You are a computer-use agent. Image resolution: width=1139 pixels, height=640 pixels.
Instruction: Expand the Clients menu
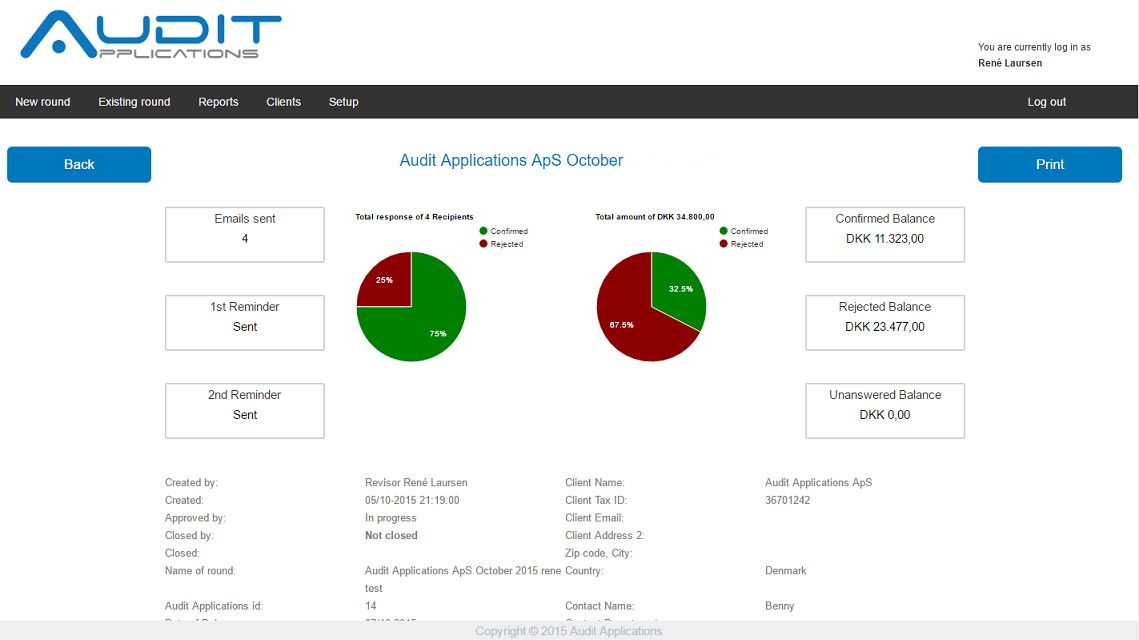click(283, 101)
